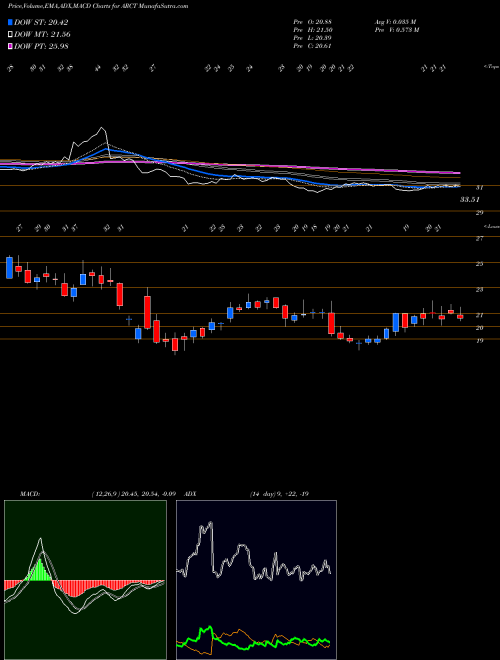Click the 'Pre L: 20.39' value

point(313,38)
